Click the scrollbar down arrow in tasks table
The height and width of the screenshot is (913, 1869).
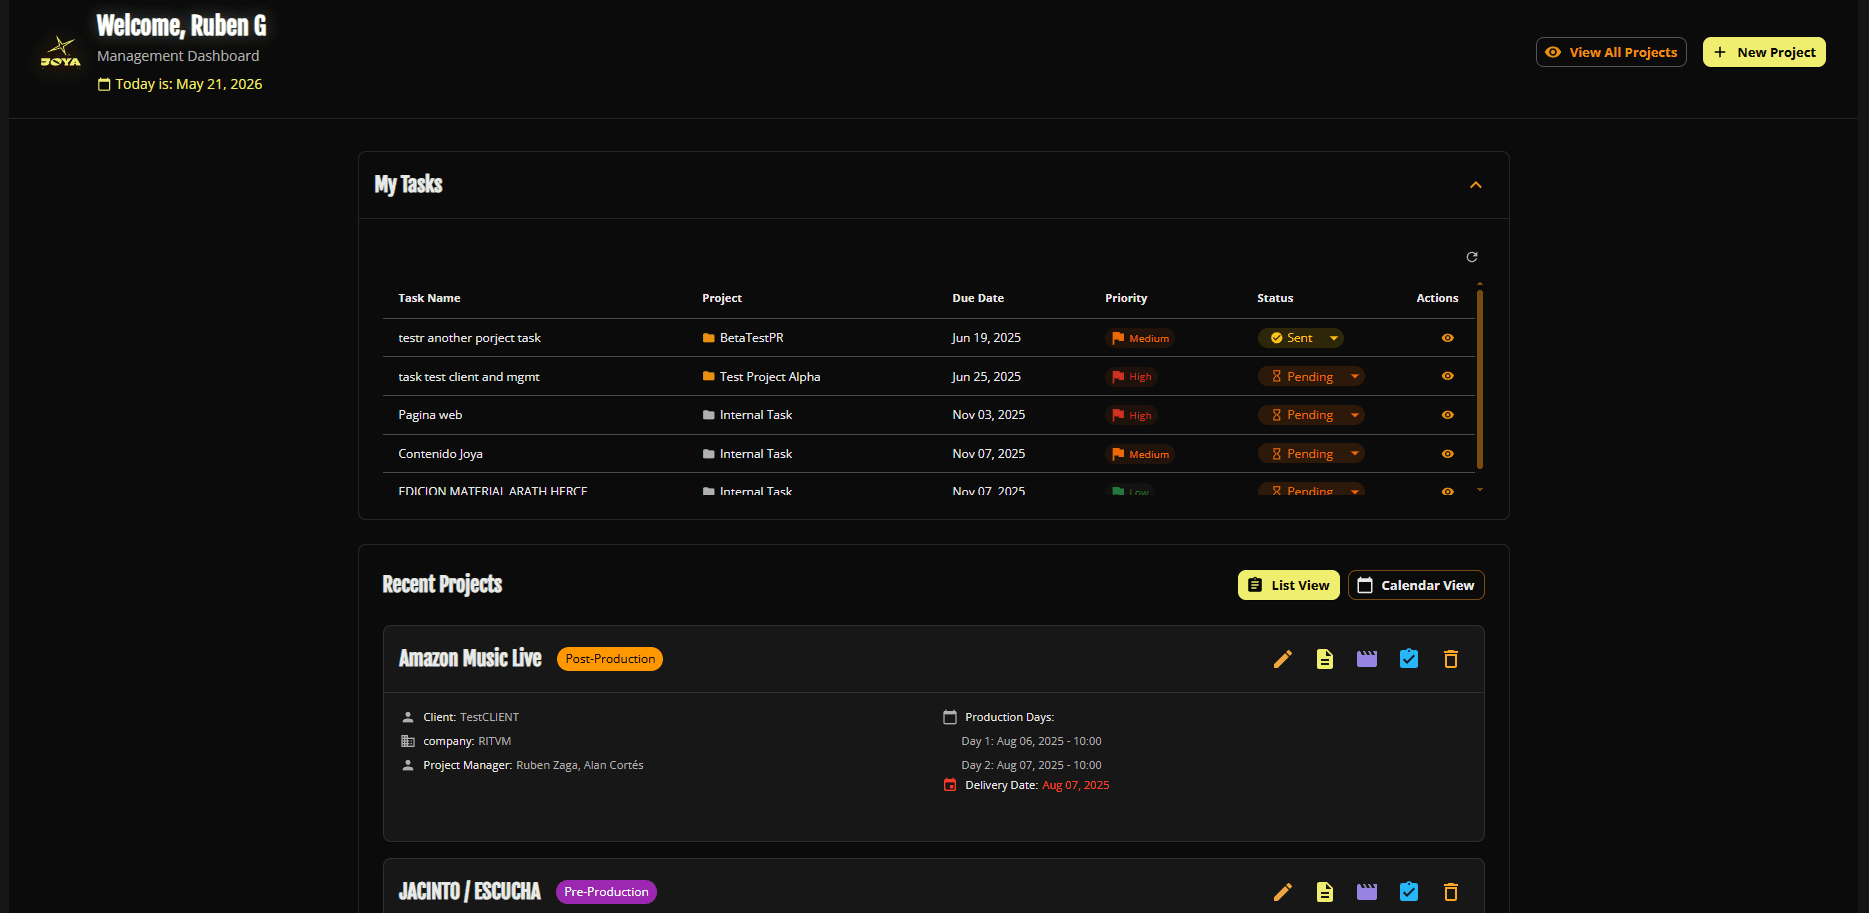[x=1480, y=490]
